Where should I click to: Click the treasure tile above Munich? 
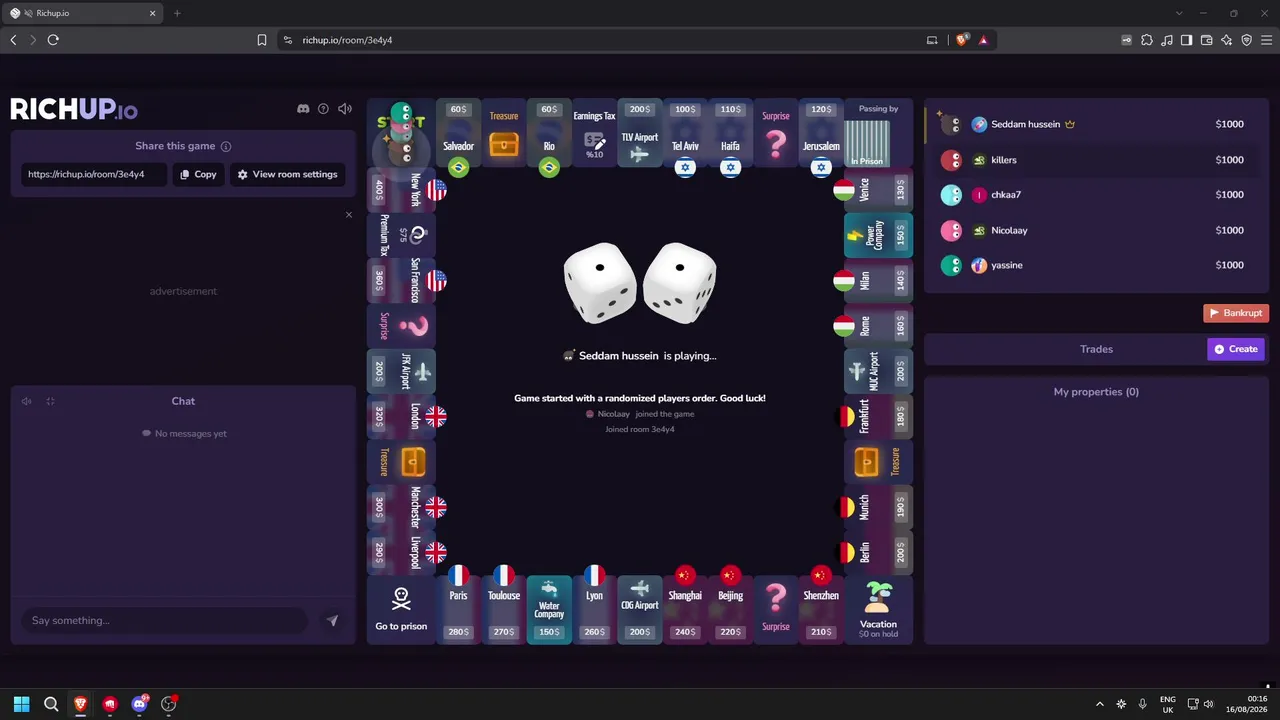click(x=878, y=462)
